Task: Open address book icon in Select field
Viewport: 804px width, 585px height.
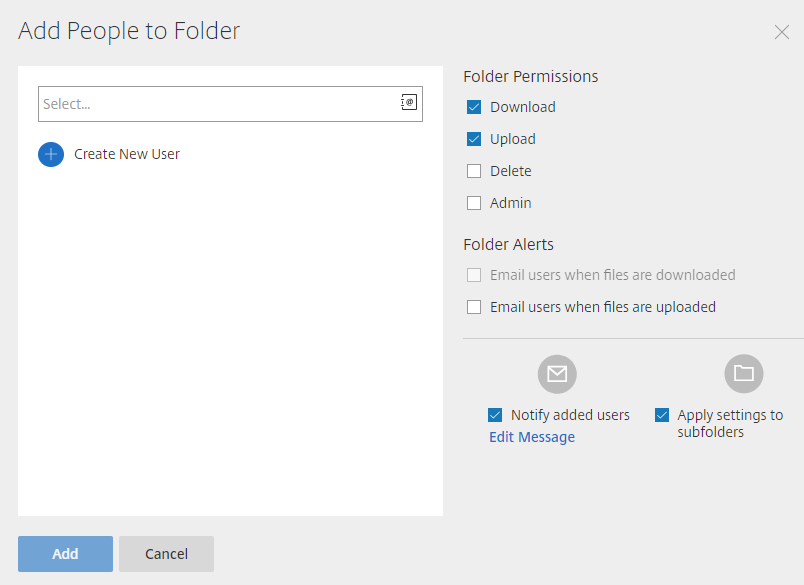Action: coord(409,103)
